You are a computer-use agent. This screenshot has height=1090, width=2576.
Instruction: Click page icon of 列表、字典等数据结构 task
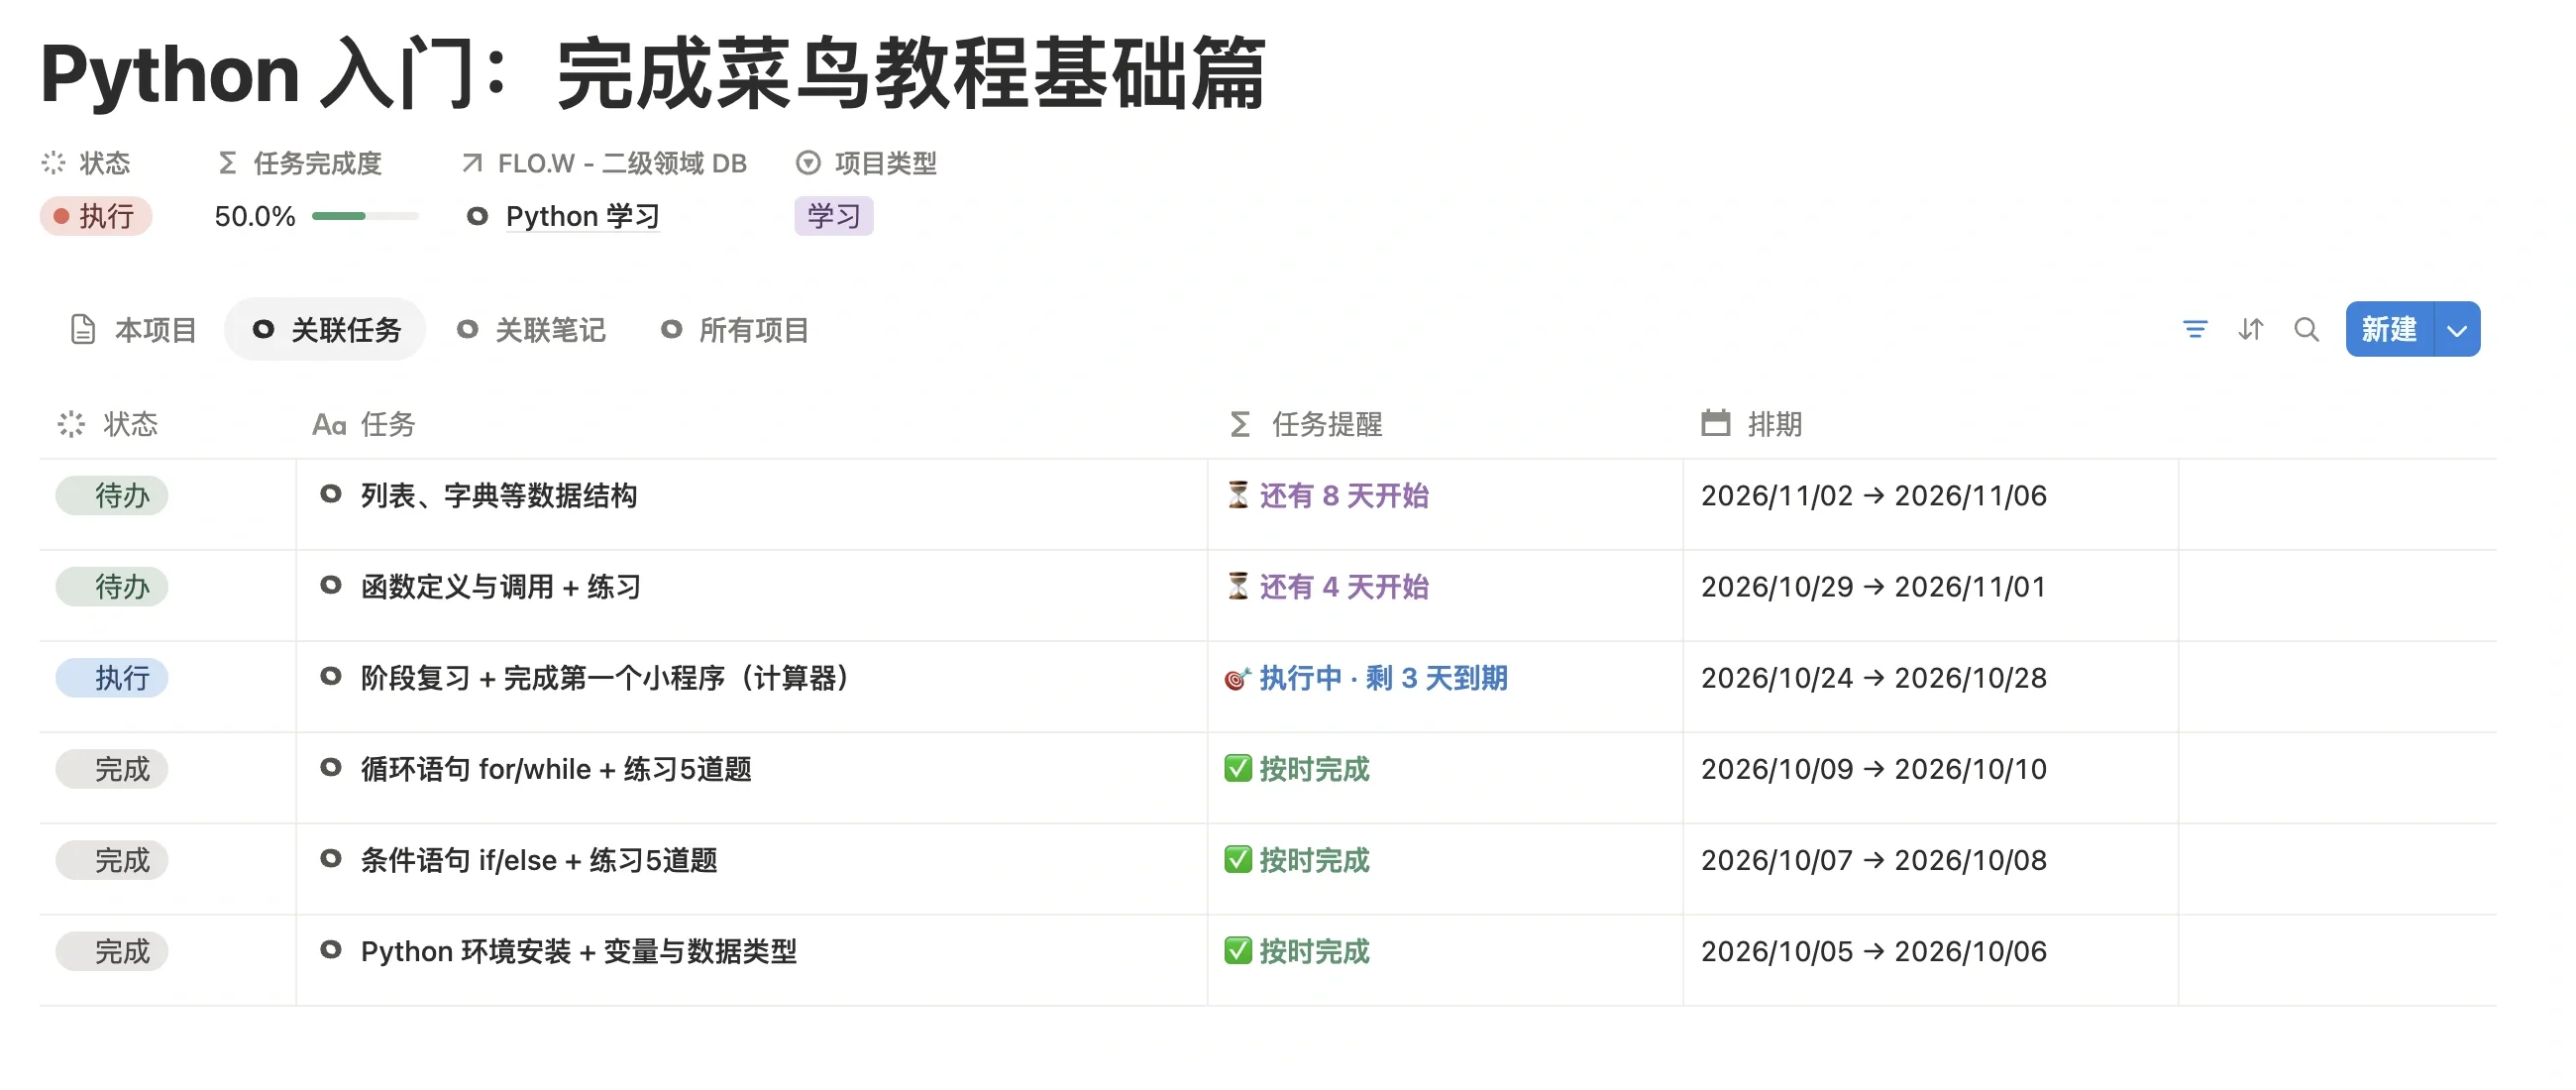[x=331, y=494]
